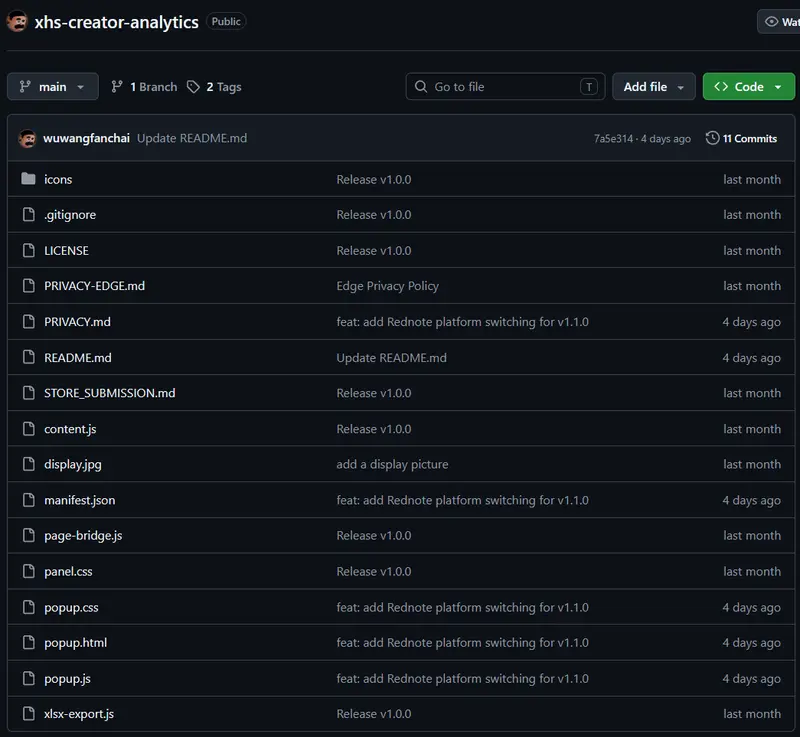Open STORE_SUBMISSION.md file
The image size is (800, 737).
pyautogui.click(x=110, y=393)
